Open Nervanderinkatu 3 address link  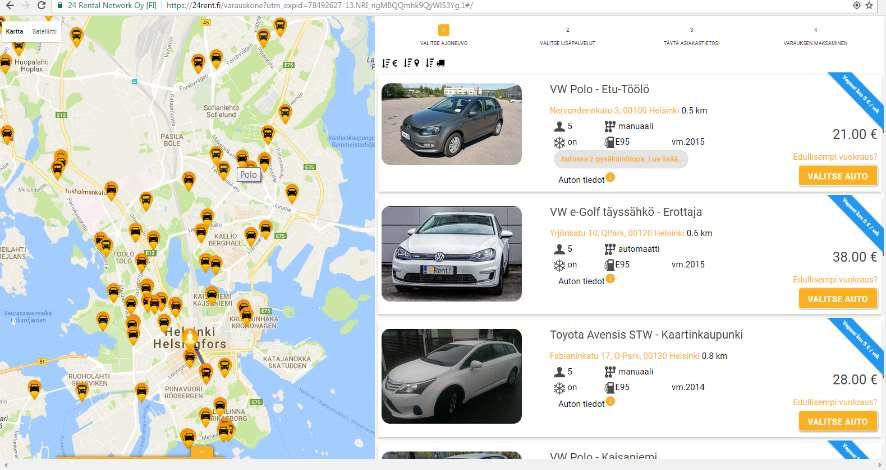pos(614,111)
